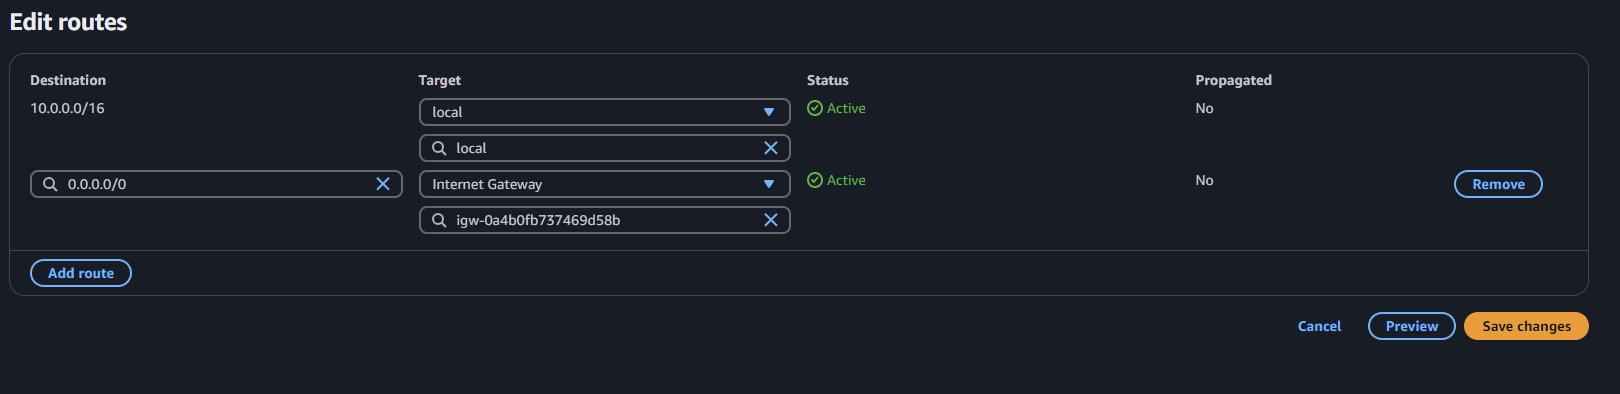Click magnifier icon beside igw-0a4b0fb737469d58b

439,220
